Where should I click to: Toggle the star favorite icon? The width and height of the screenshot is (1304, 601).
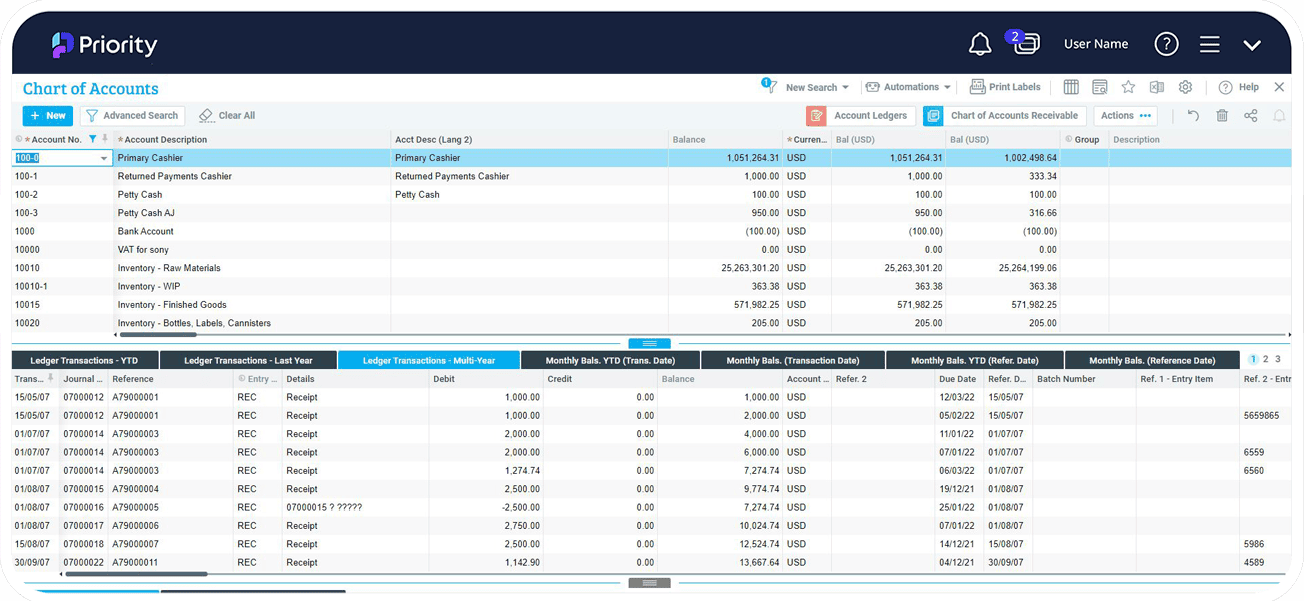coord(1128,87)
